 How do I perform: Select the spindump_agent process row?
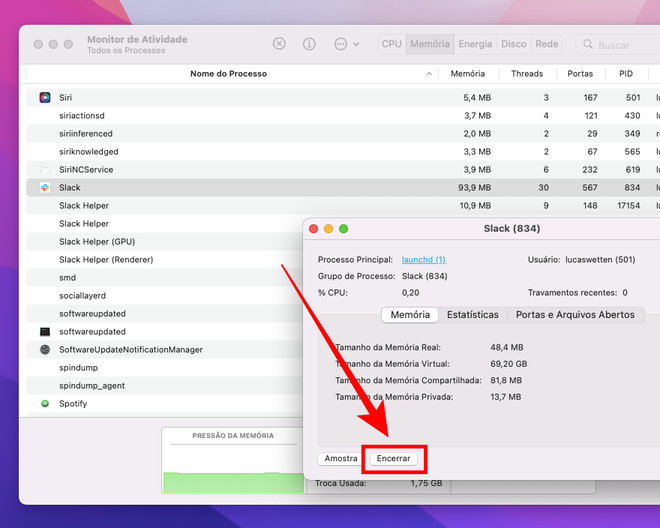click(165, 386)
